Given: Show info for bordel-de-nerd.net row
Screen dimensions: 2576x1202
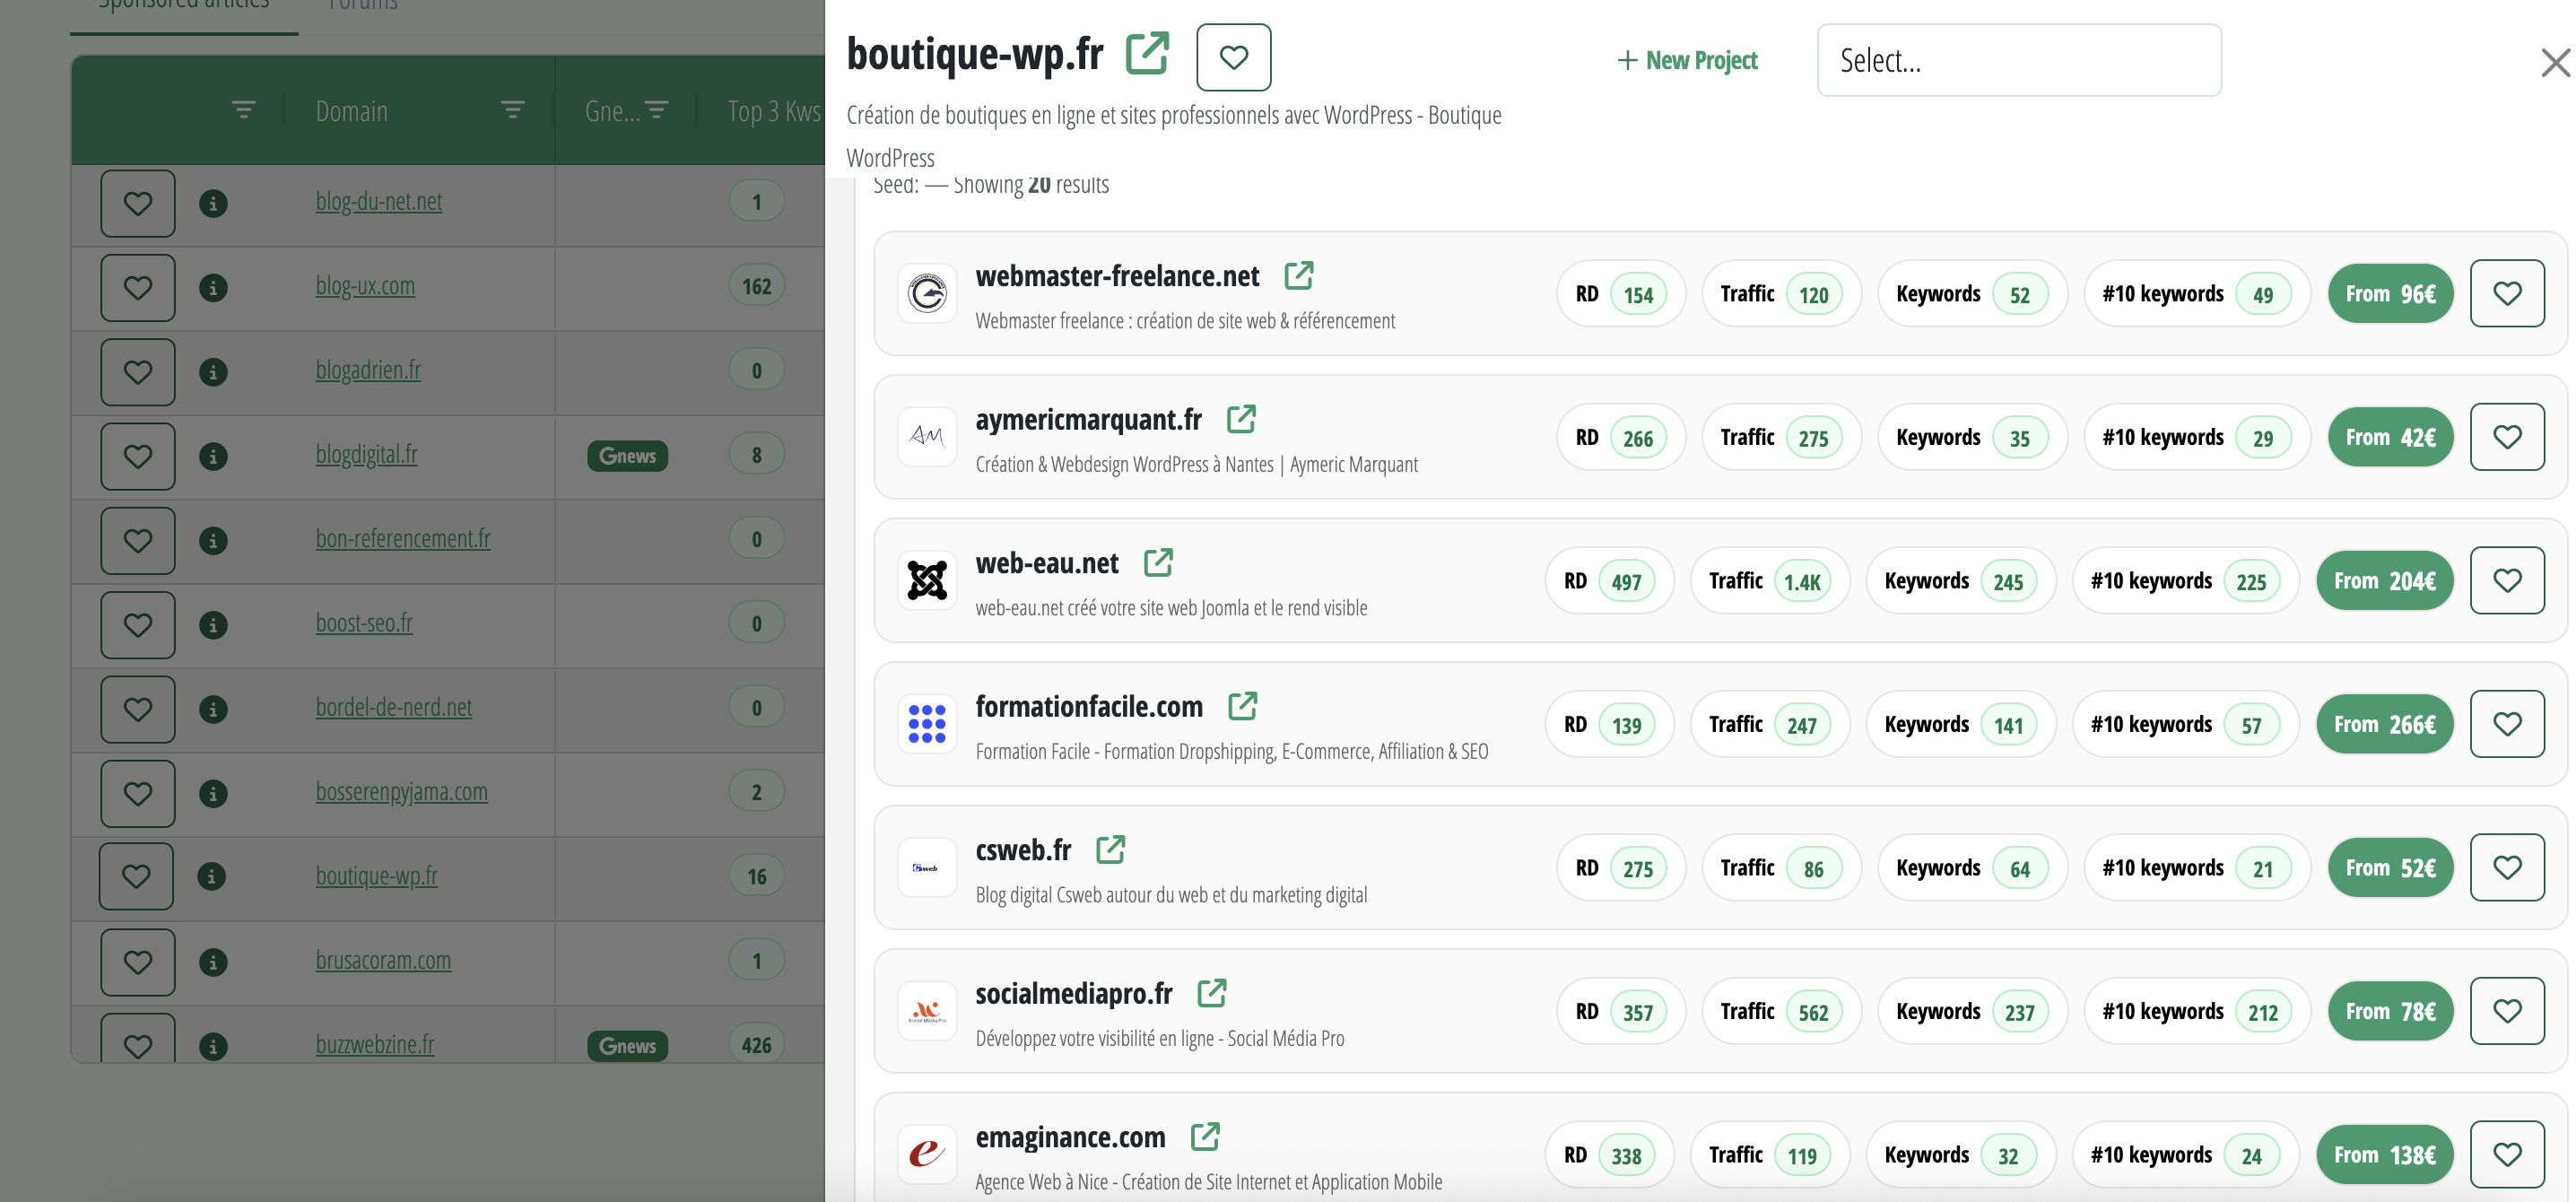Looking at the screenshot, I should 213,709.
